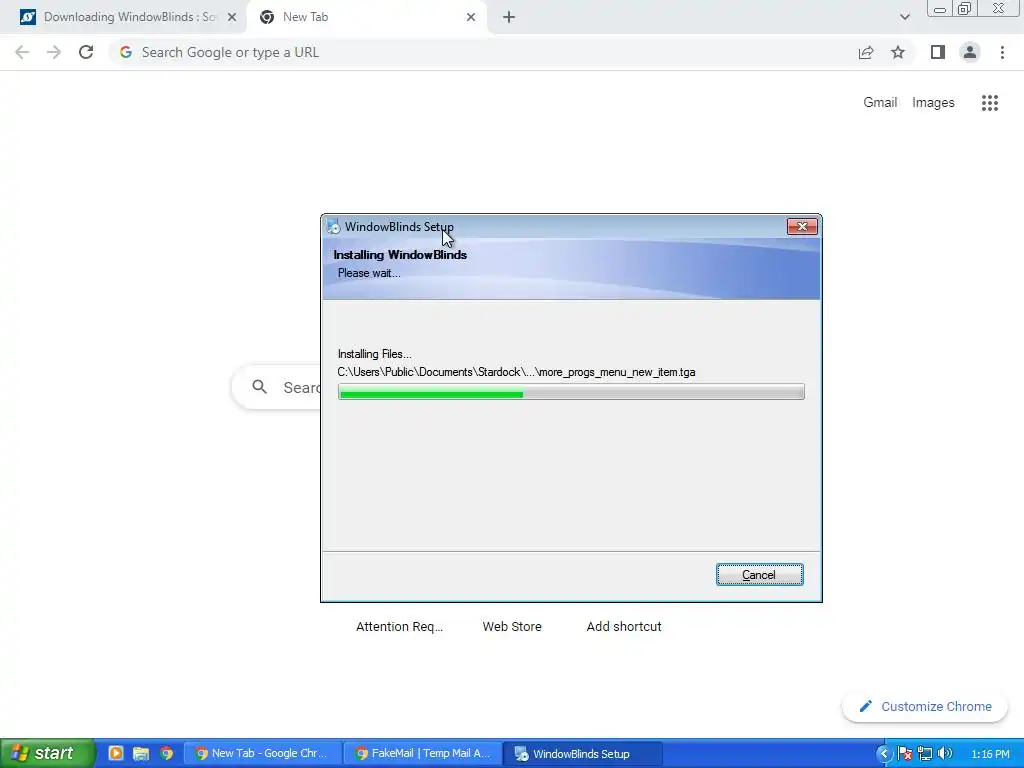Open the Attention Req... shortcut
The image size is (1024, 768).
pyautogui.click(x=399, y=626)
